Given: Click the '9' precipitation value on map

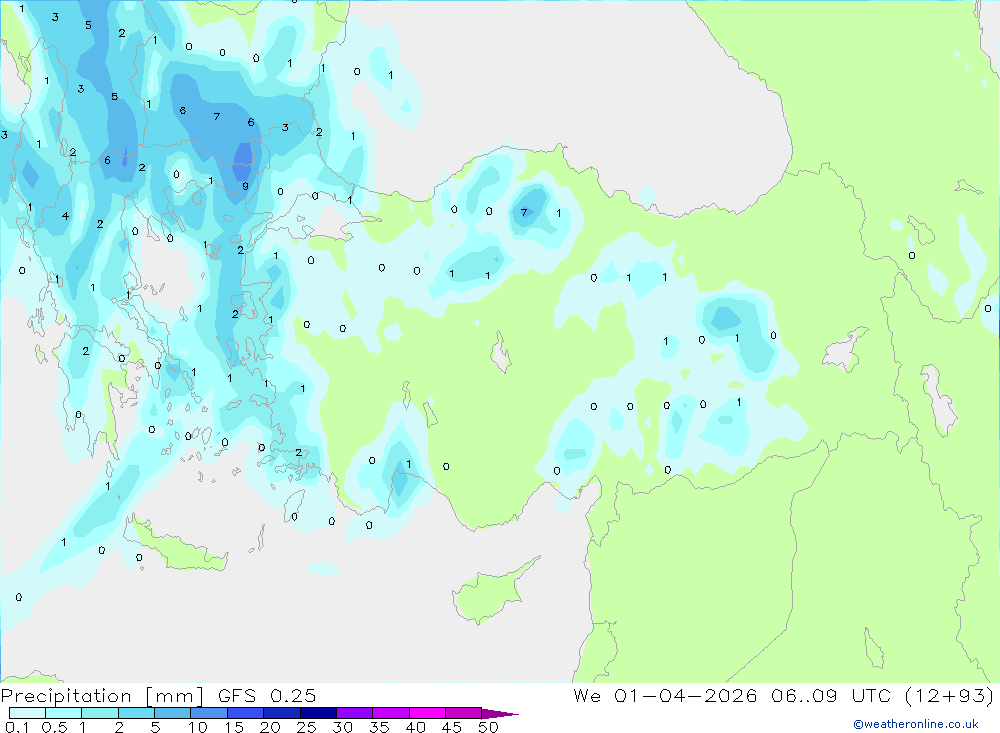Looking at the screenshot, I should pyautogui.click(x=245, y=186).
